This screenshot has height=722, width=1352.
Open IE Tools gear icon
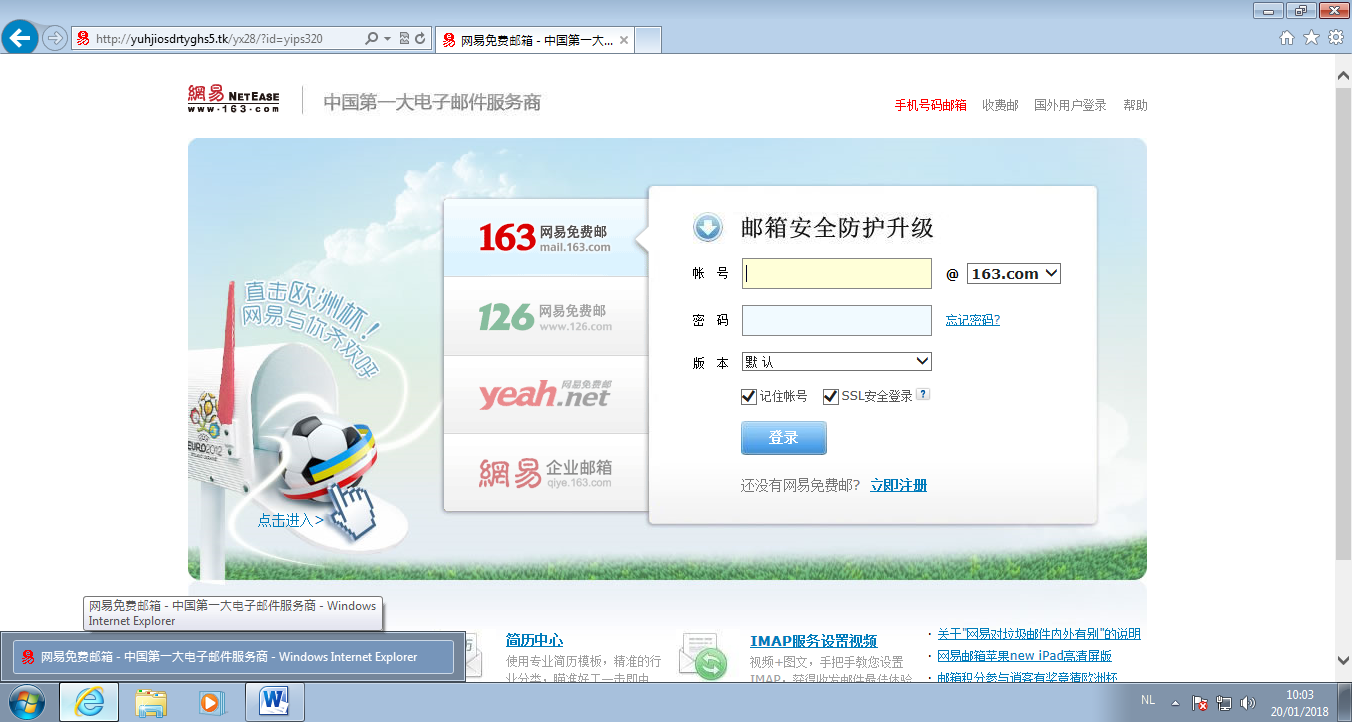(1336, 38)
